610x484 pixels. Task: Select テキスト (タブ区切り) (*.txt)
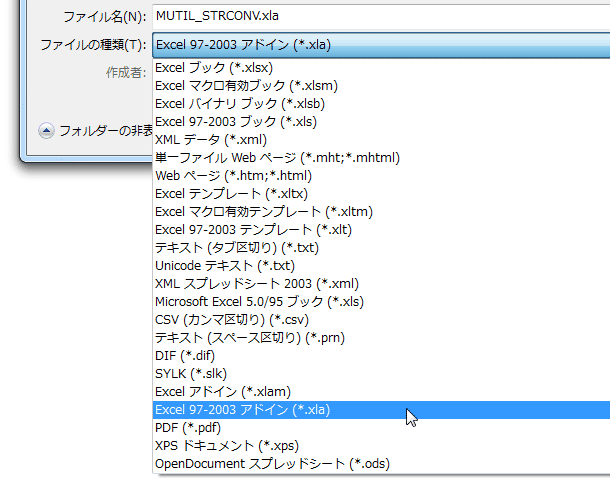coord(381,248)
